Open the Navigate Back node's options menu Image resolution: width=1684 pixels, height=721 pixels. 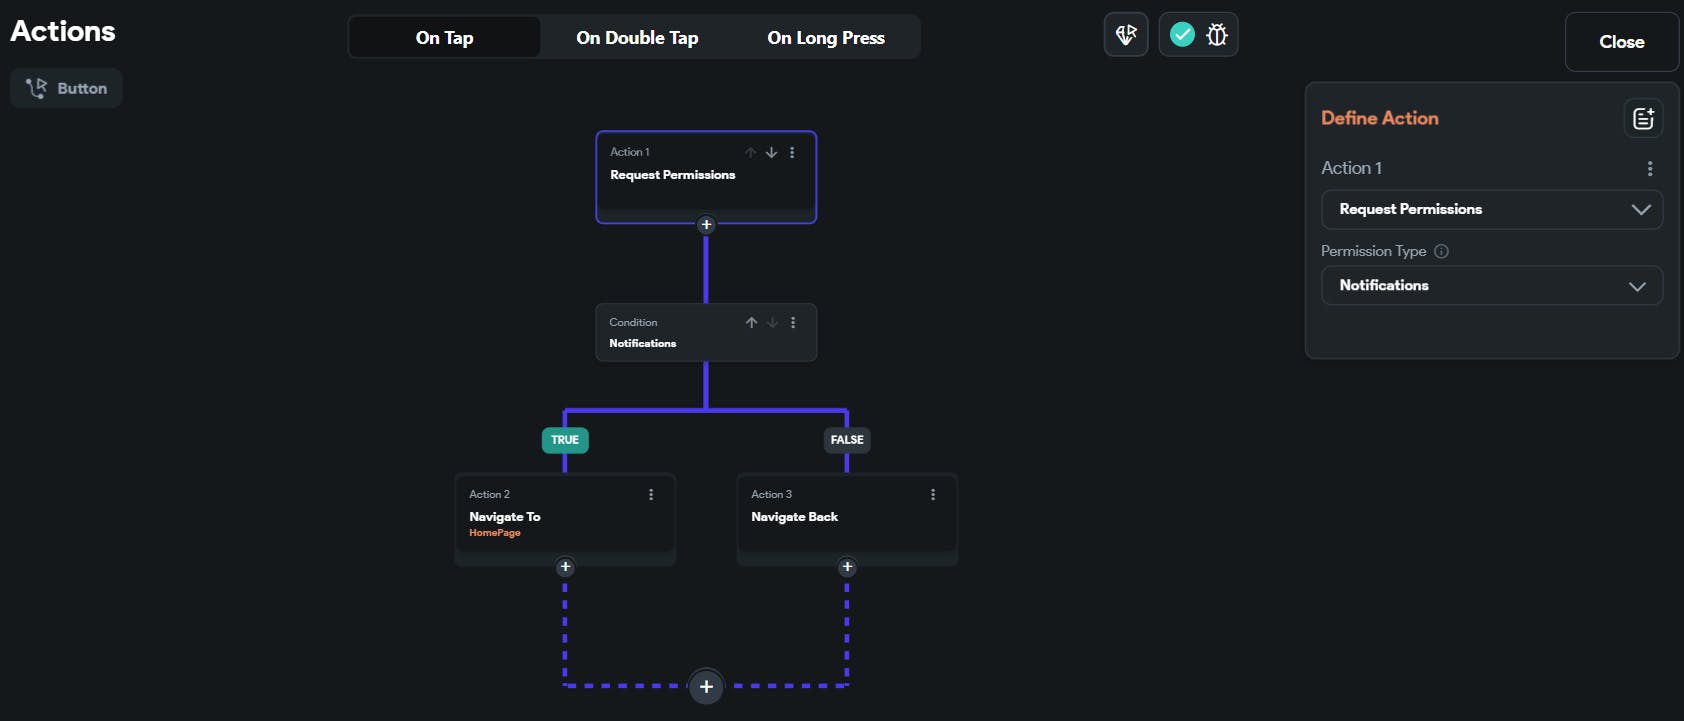pyautogui.click(x=933, y=495)
